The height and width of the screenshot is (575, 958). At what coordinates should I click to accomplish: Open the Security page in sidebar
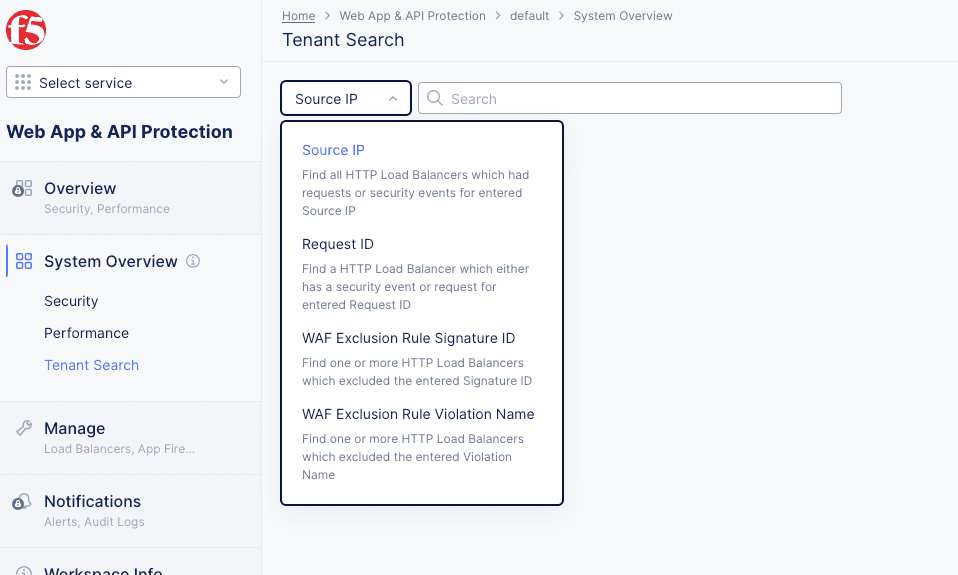pos(71,301)
